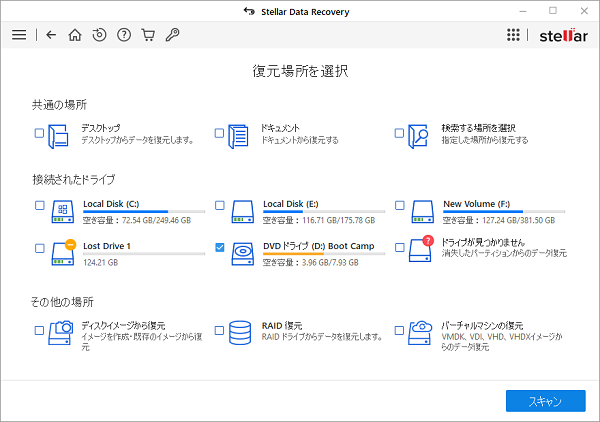The height and width of the screenshot is (422, 600).
Task: Click the DVD drive (D:) disc icon
Action: point(243,254)
